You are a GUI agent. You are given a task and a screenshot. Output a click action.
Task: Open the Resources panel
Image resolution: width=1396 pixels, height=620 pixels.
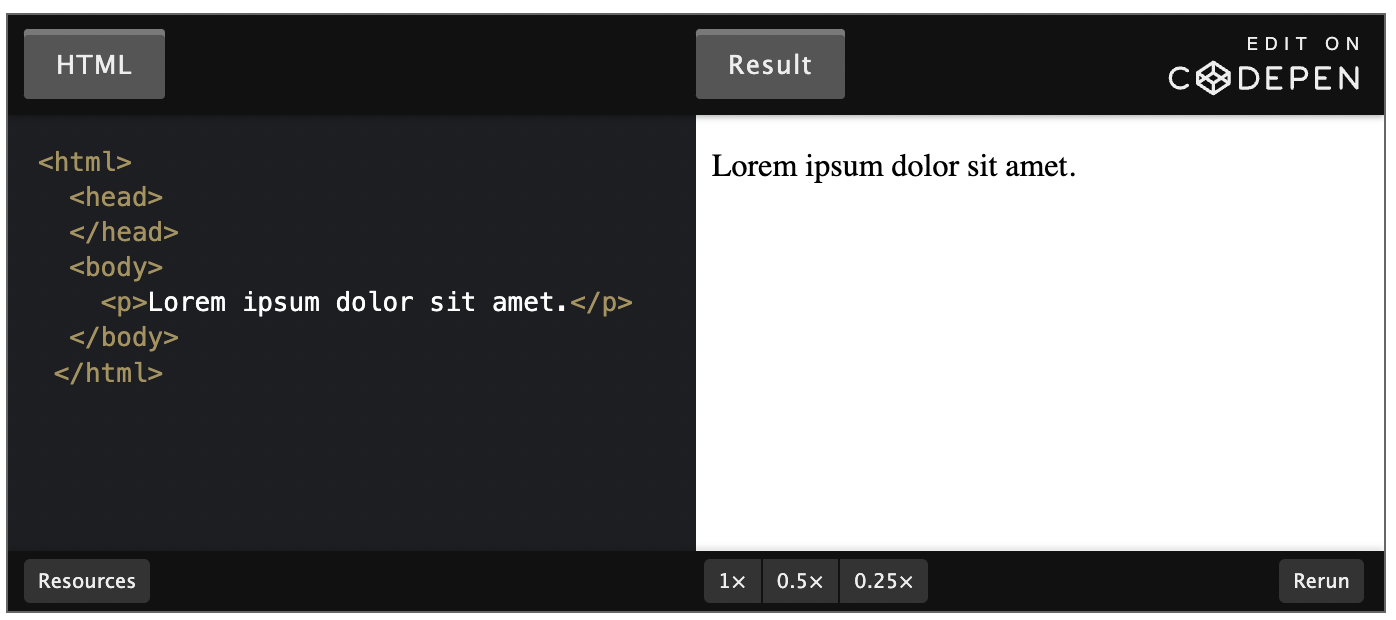click(x=87, y=581)
